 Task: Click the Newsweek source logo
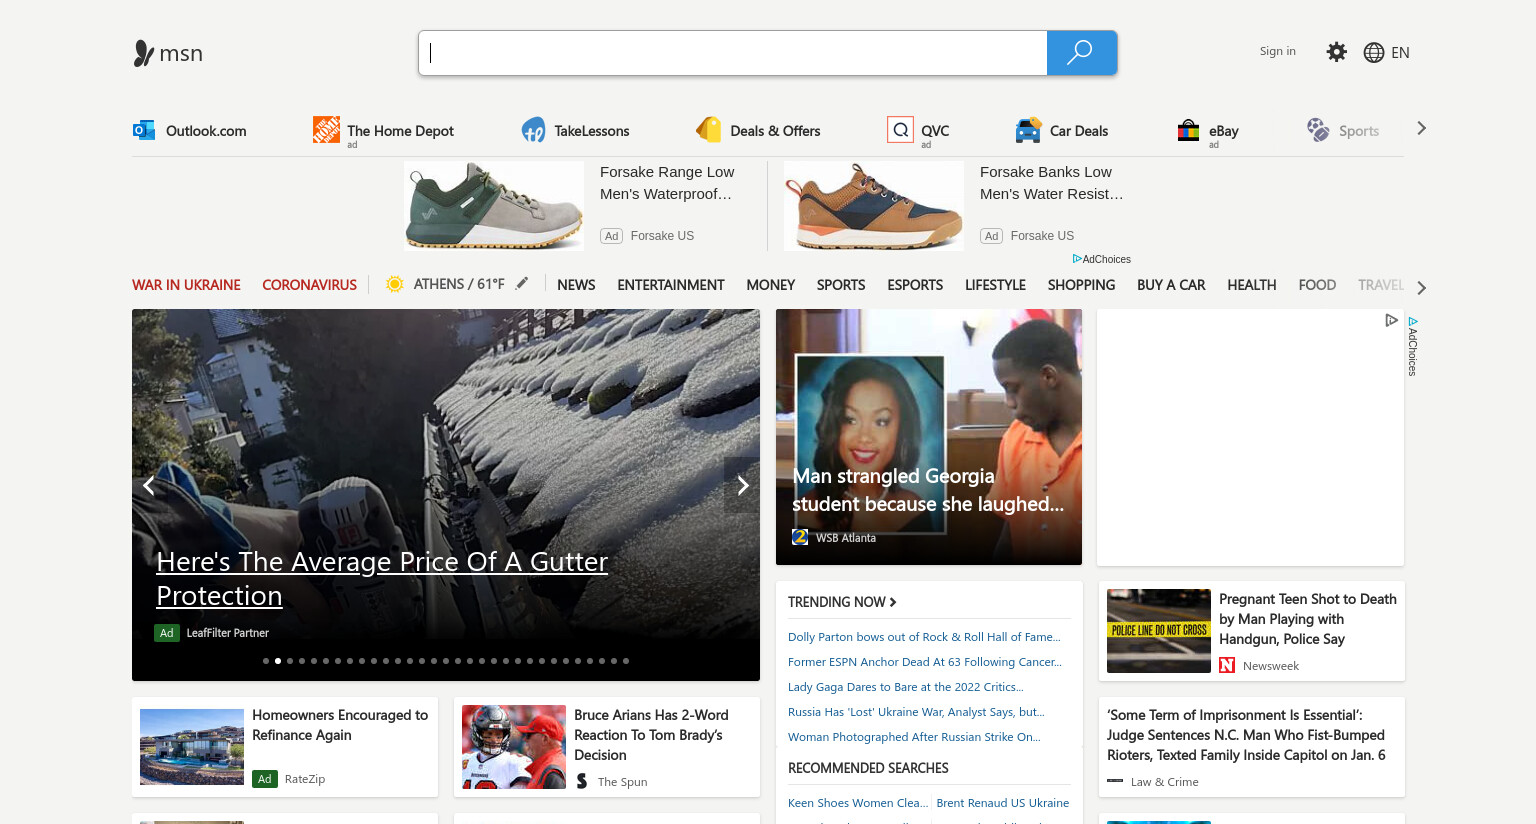(x=1227, y=665)
